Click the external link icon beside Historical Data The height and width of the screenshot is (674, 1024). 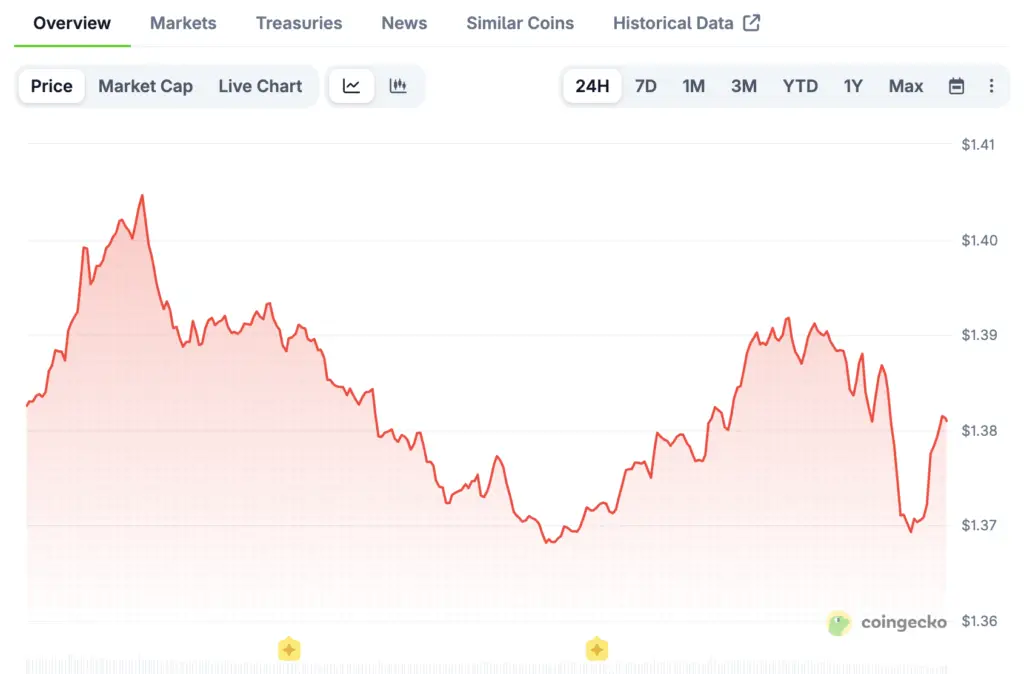[751, 22]
